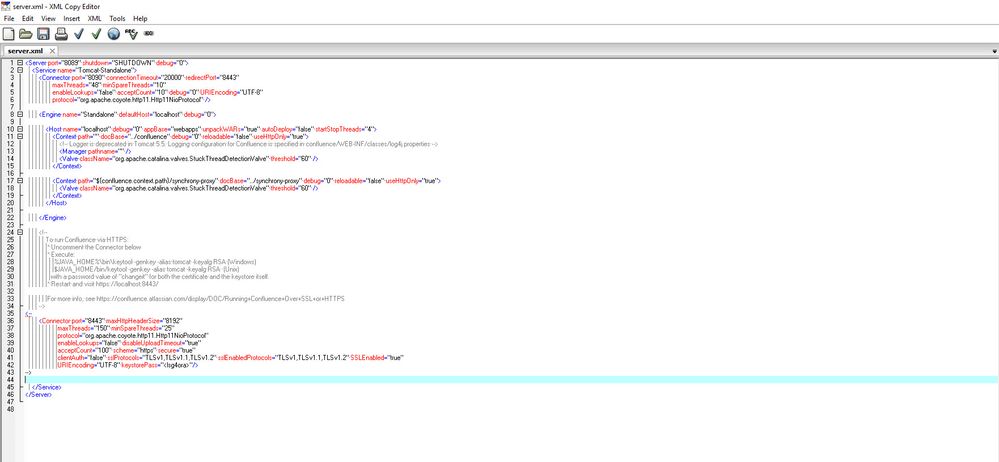
Task: Click the "Restart and visit https://localhost:8443/" line
Action: point(103,284)
